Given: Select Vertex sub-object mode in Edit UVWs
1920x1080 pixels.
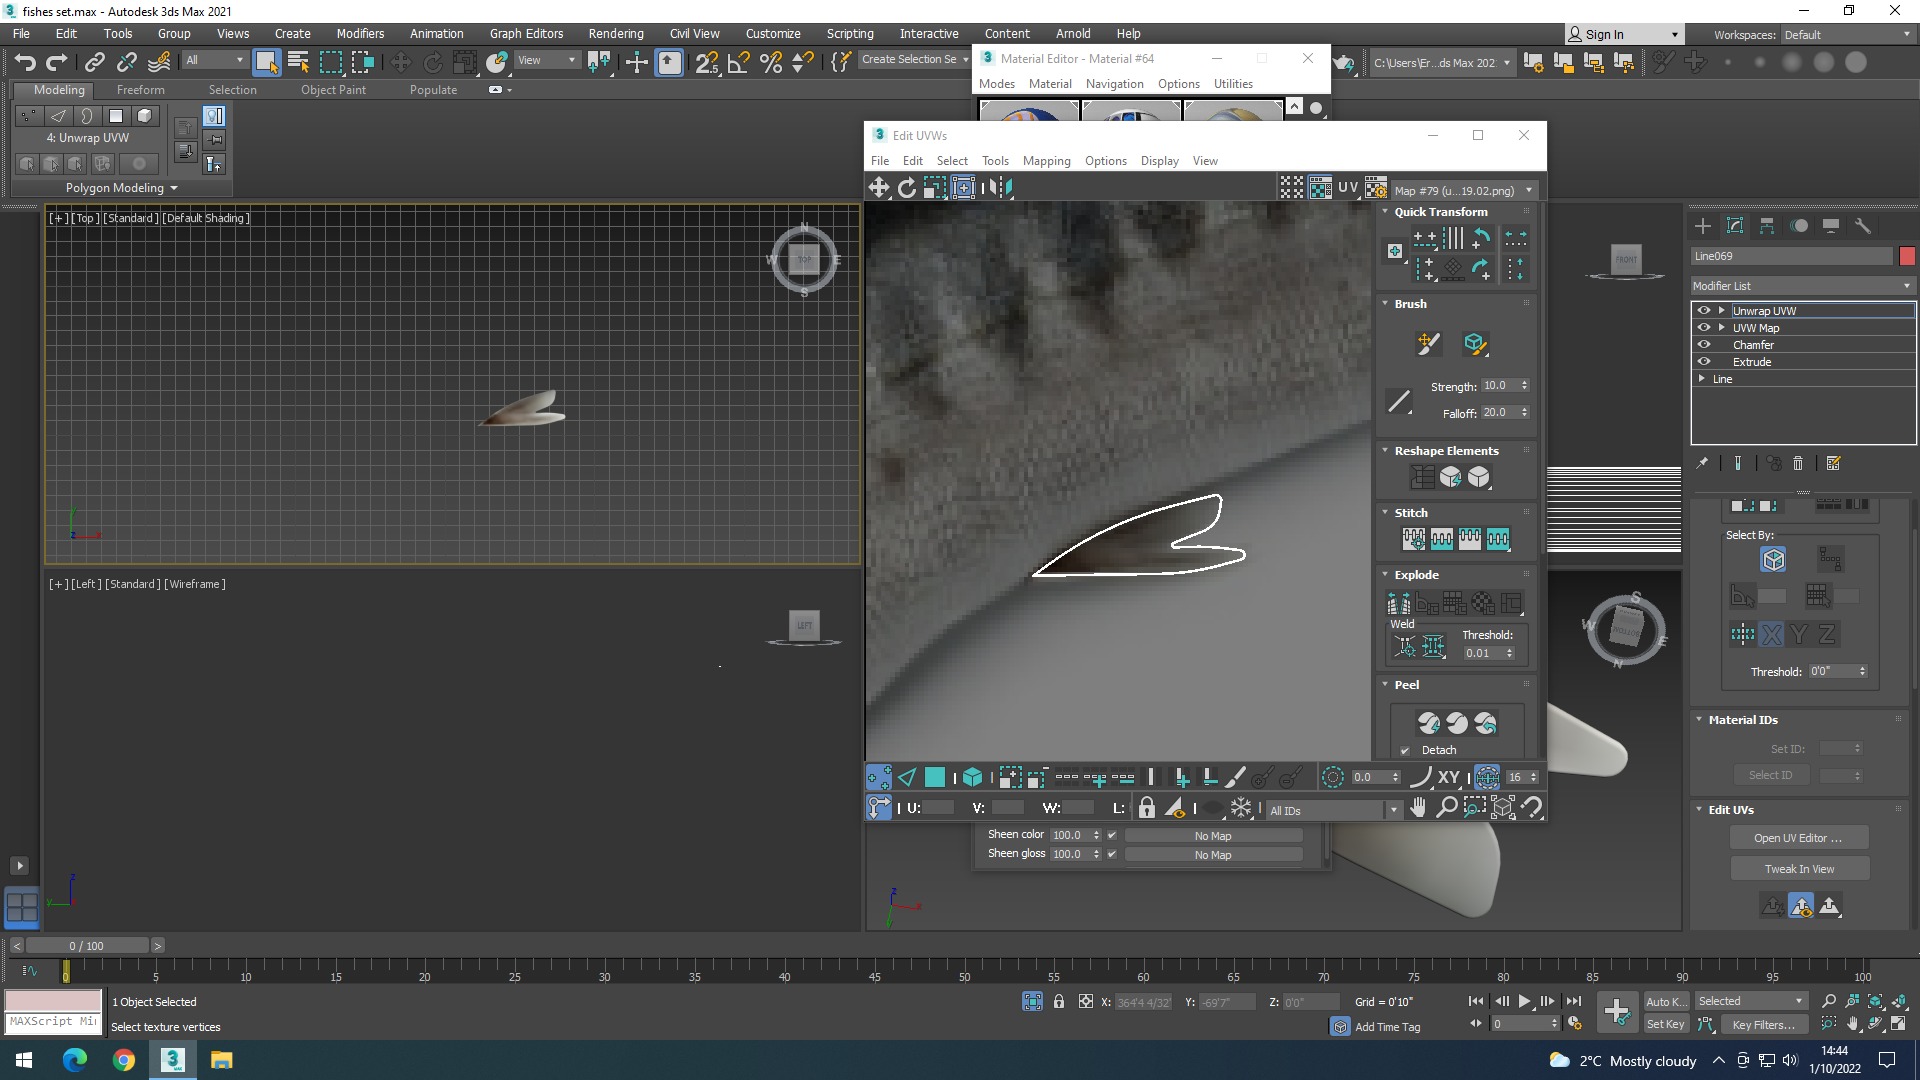Looking at the screenshot, I should [x=879, y=777].
